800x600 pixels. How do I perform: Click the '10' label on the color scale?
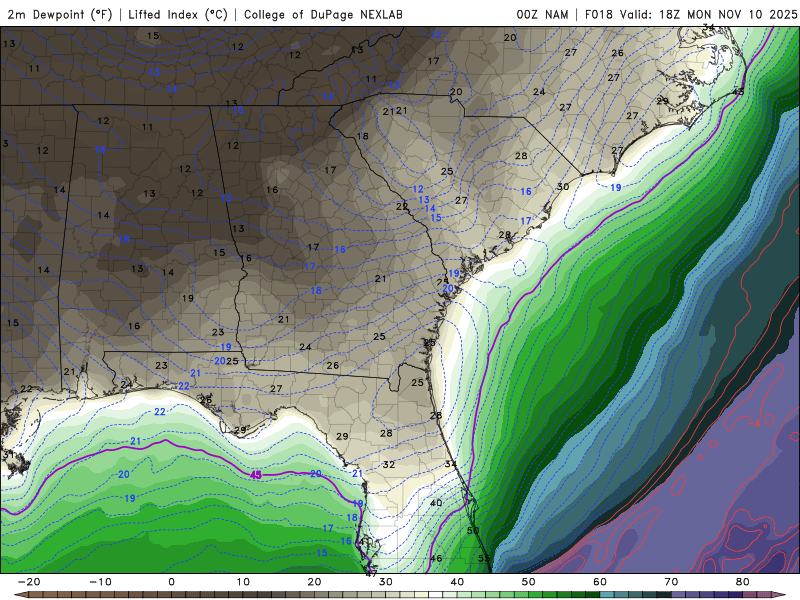243,582
